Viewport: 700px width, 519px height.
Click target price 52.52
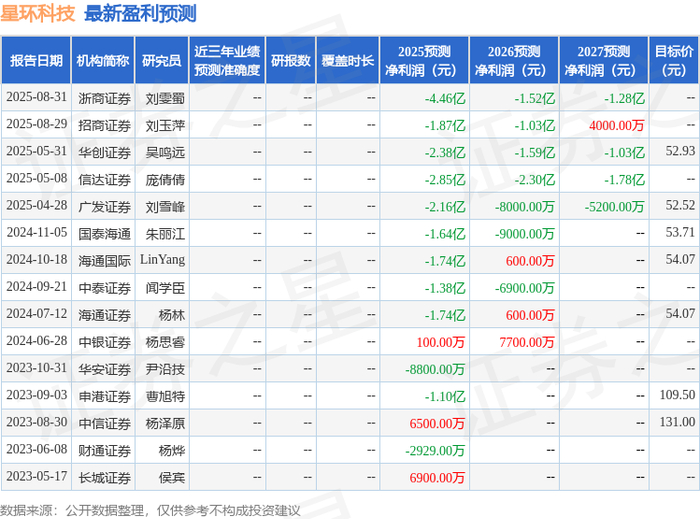(680, 205)
